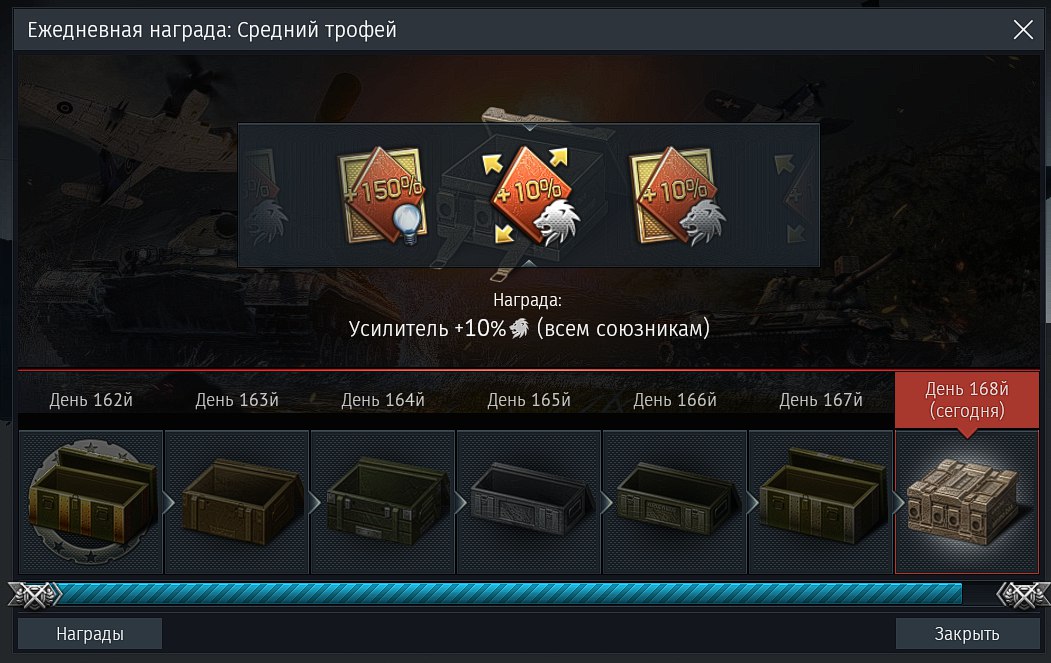The image size is (1051, 663).
Task: Click the День 165й label
Action: 529,400
